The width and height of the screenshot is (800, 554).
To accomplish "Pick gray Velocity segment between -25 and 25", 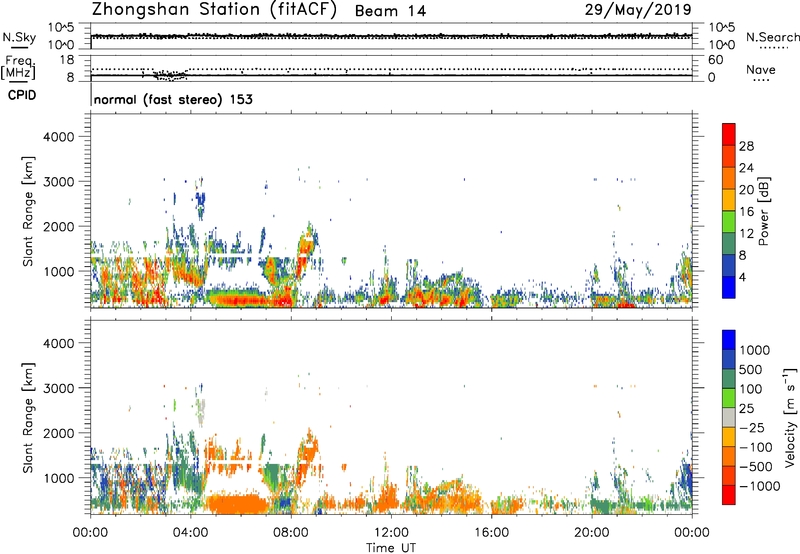I will pyautogui.click(x=729, y=417).
